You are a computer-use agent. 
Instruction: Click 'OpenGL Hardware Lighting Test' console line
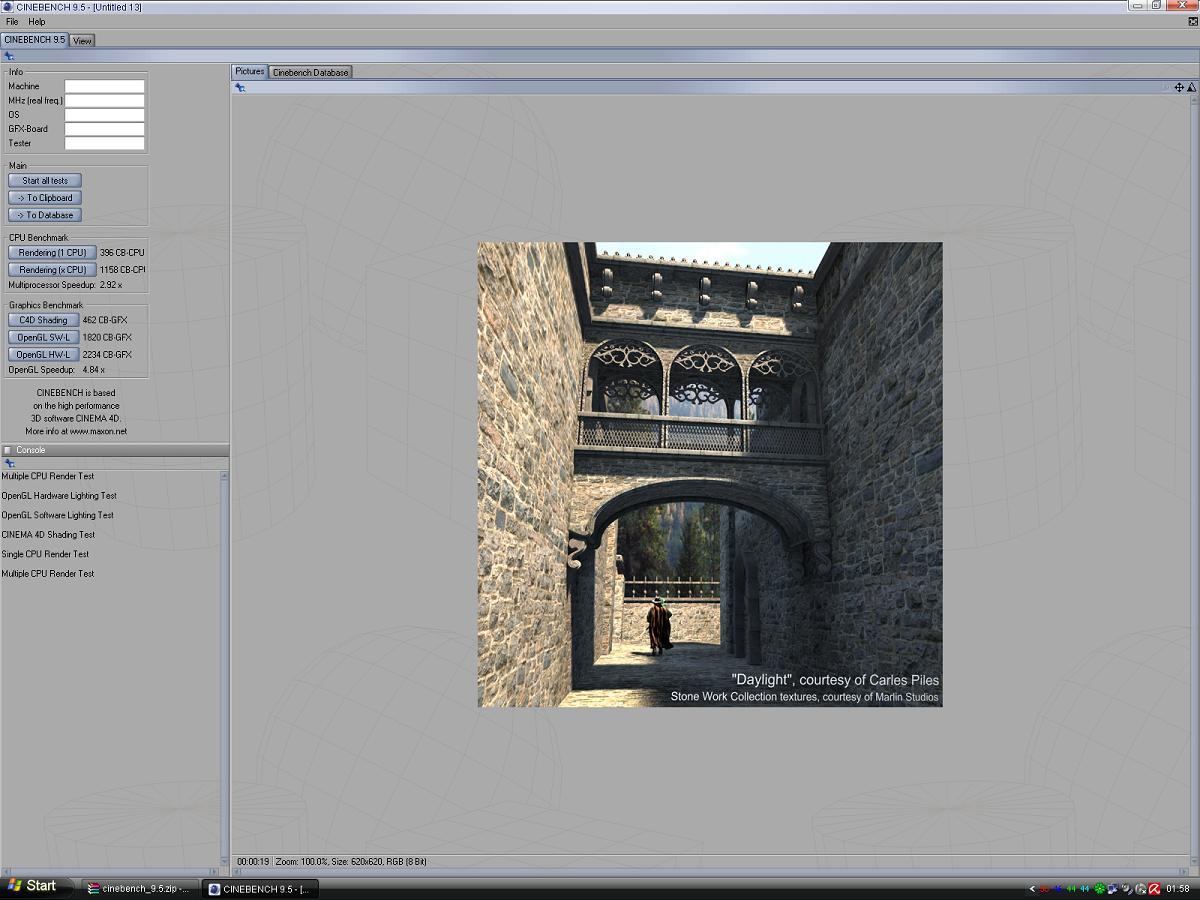click(59, 496)
